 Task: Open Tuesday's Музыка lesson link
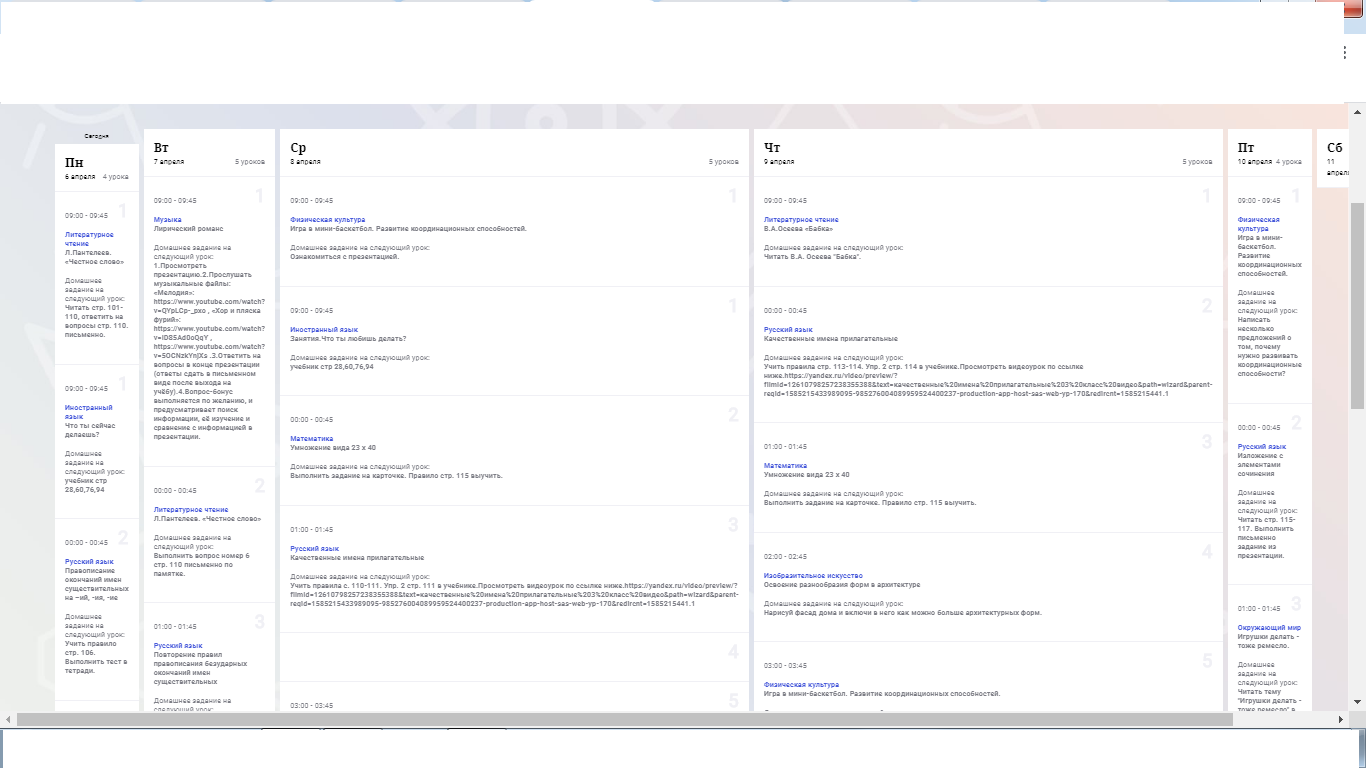(167, 219)
